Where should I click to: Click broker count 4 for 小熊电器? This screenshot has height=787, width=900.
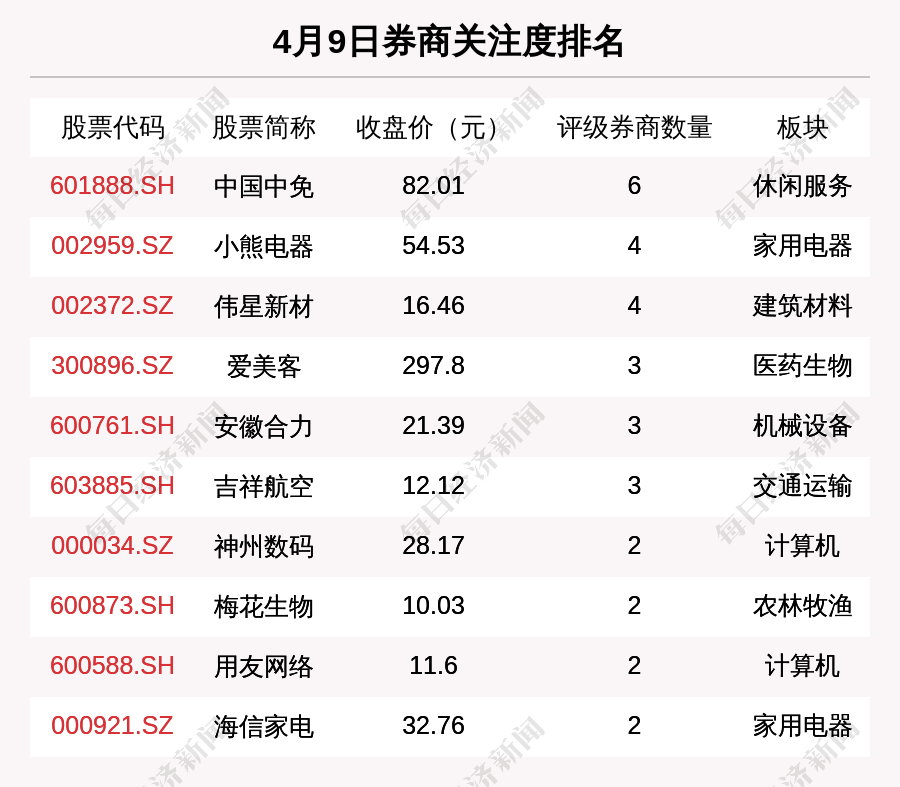coord(634,246)
